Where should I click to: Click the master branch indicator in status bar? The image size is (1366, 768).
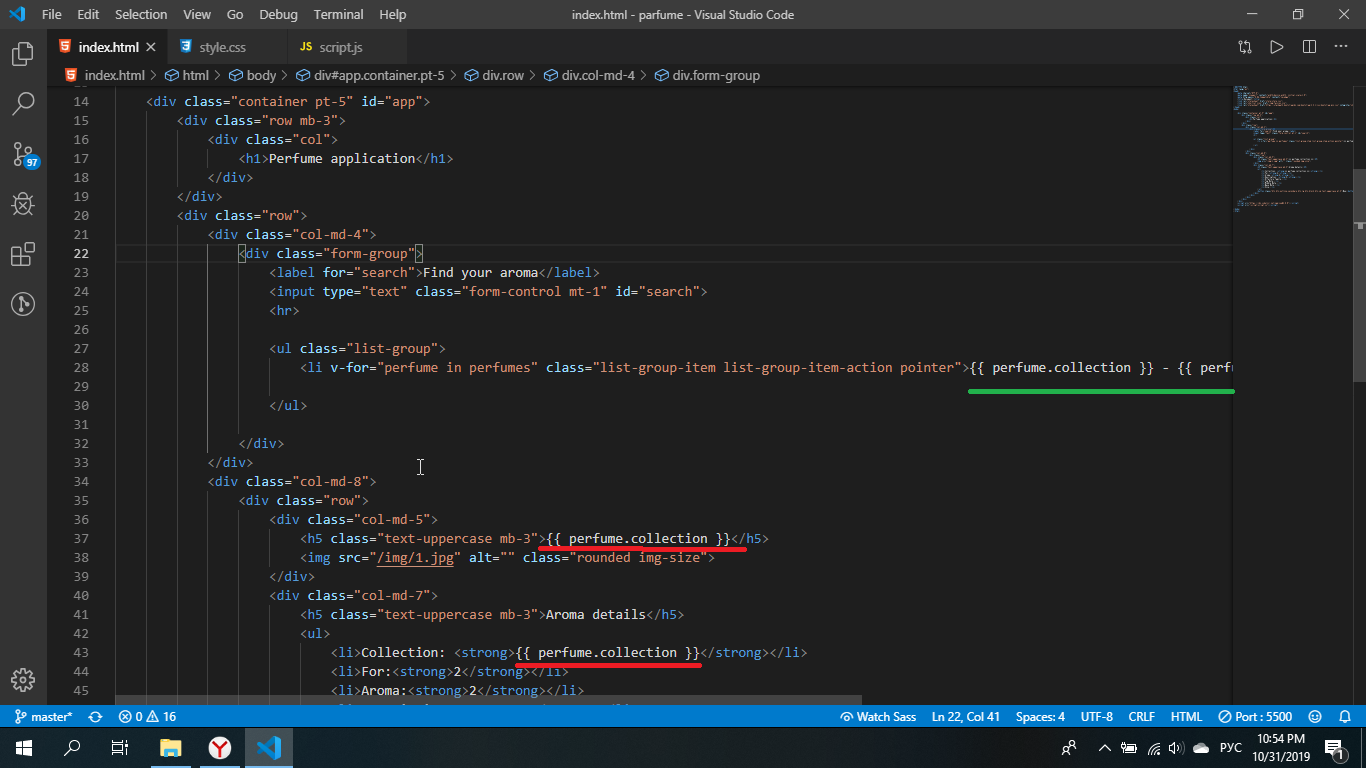pos(44,717)
